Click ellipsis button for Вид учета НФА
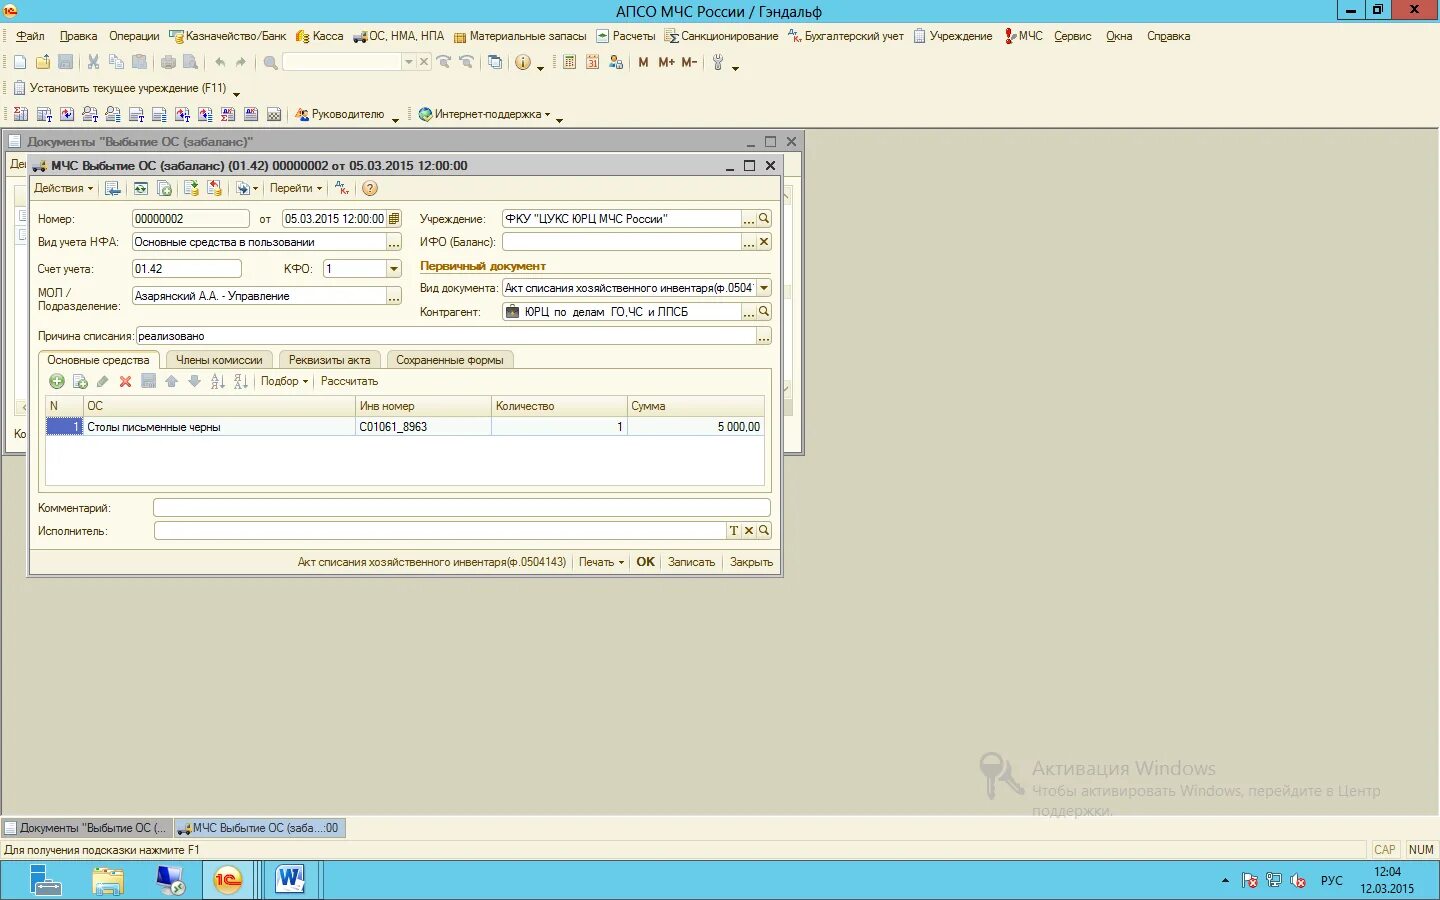The width and height of the screenshot is (1440, 900). (394, 242)
